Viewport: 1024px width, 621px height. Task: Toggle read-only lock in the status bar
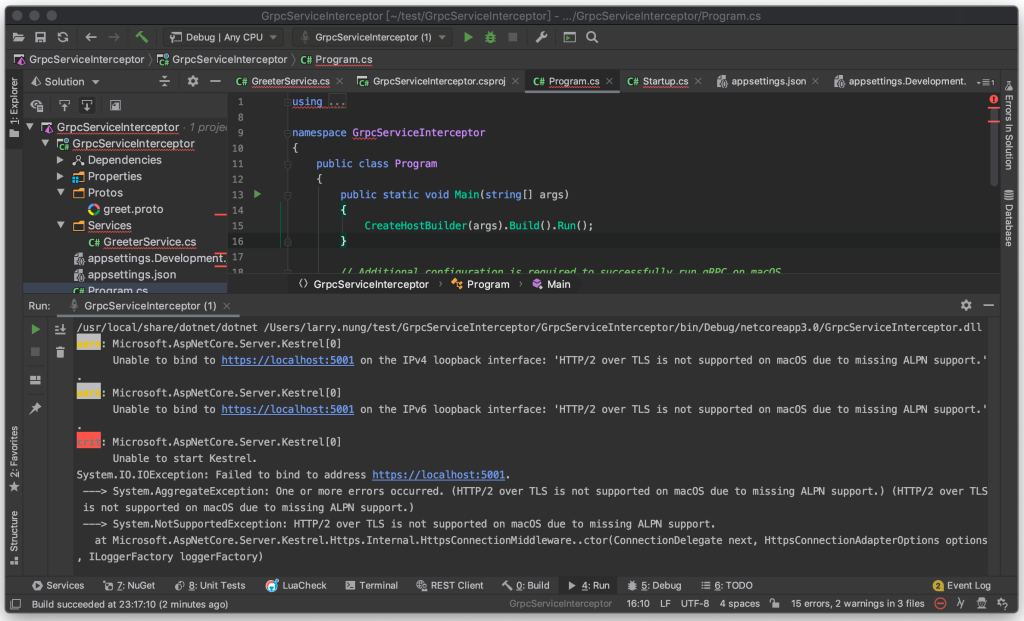775,603
